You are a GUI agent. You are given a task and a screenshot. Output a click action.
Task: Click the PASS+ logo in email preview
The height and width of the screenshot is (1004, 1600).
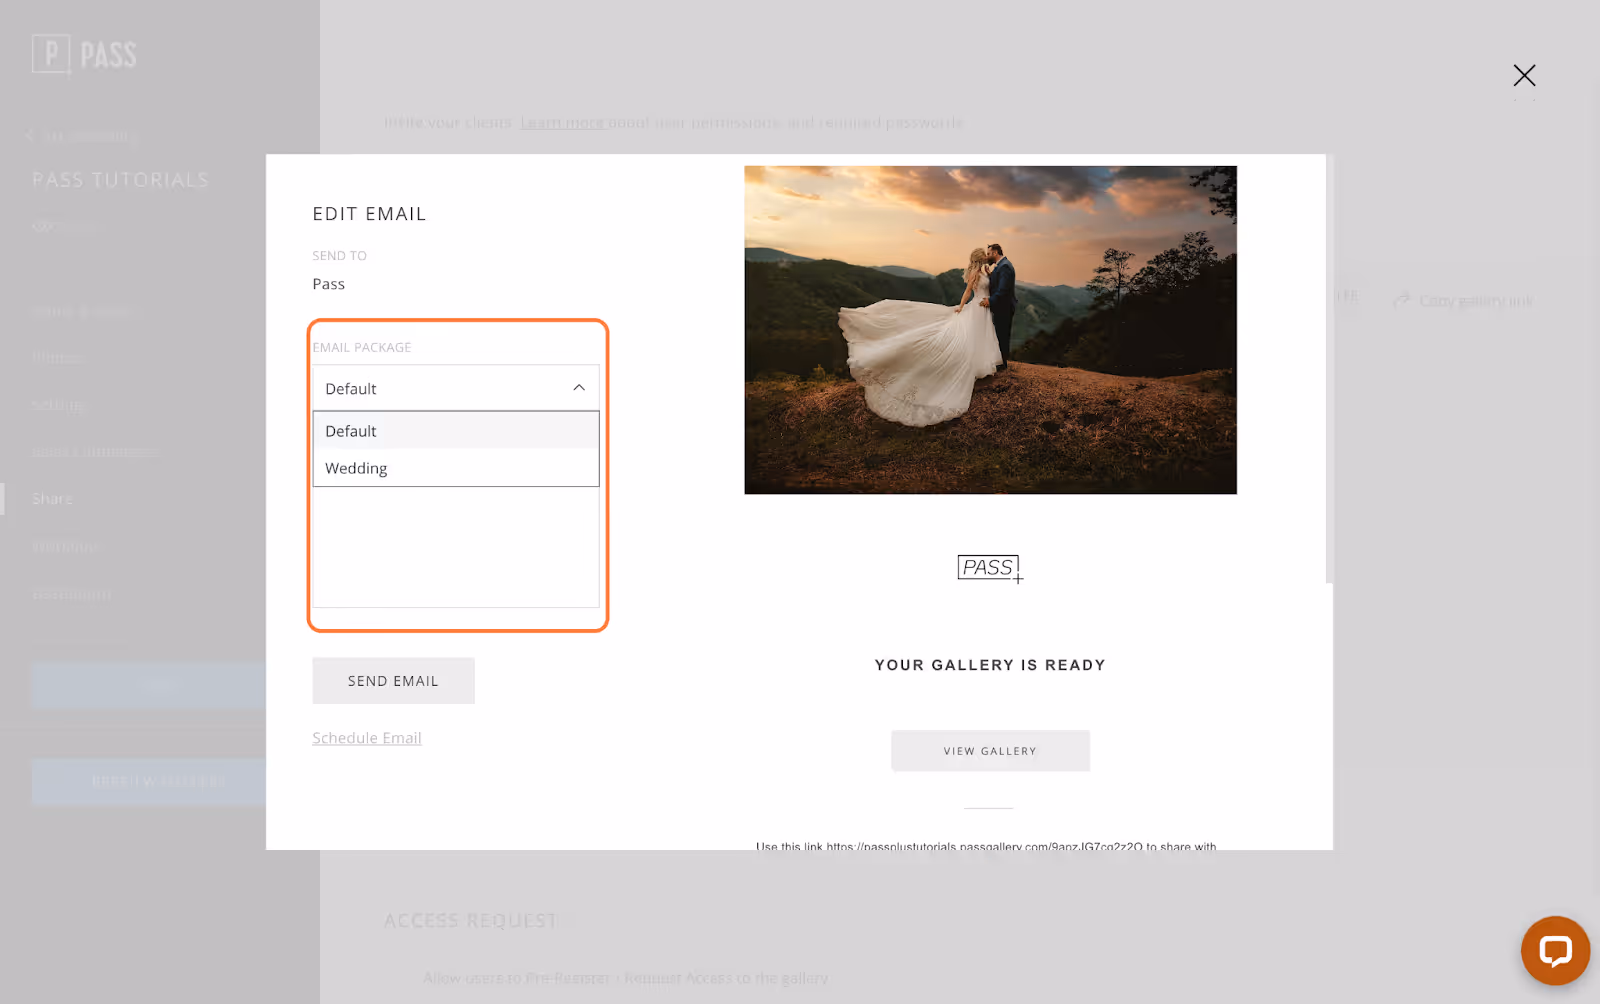click(990, 568)
